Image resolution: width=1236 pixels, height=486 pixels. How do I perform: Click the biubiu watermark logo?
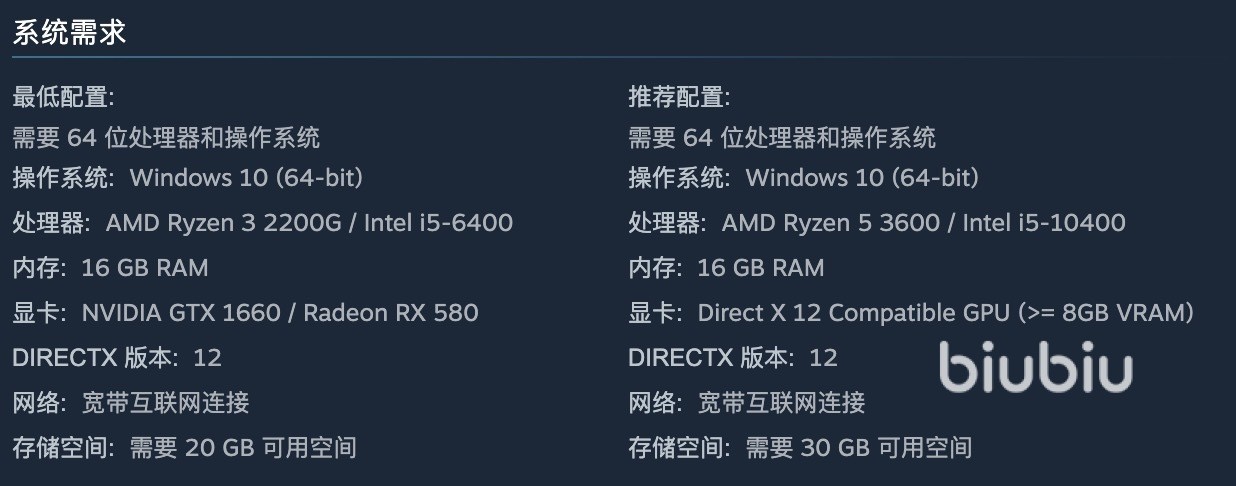click(1035, 368)
